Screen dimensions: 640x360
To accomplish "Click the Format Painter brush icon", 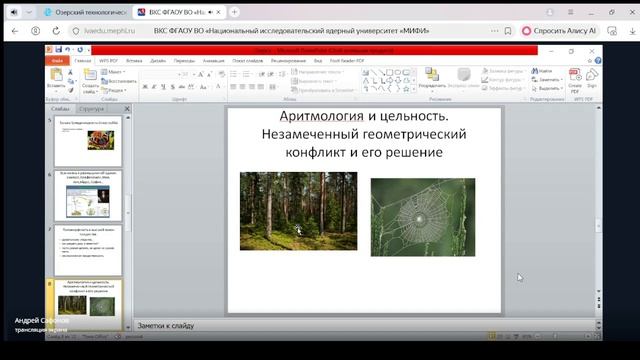I will point(71,90).
